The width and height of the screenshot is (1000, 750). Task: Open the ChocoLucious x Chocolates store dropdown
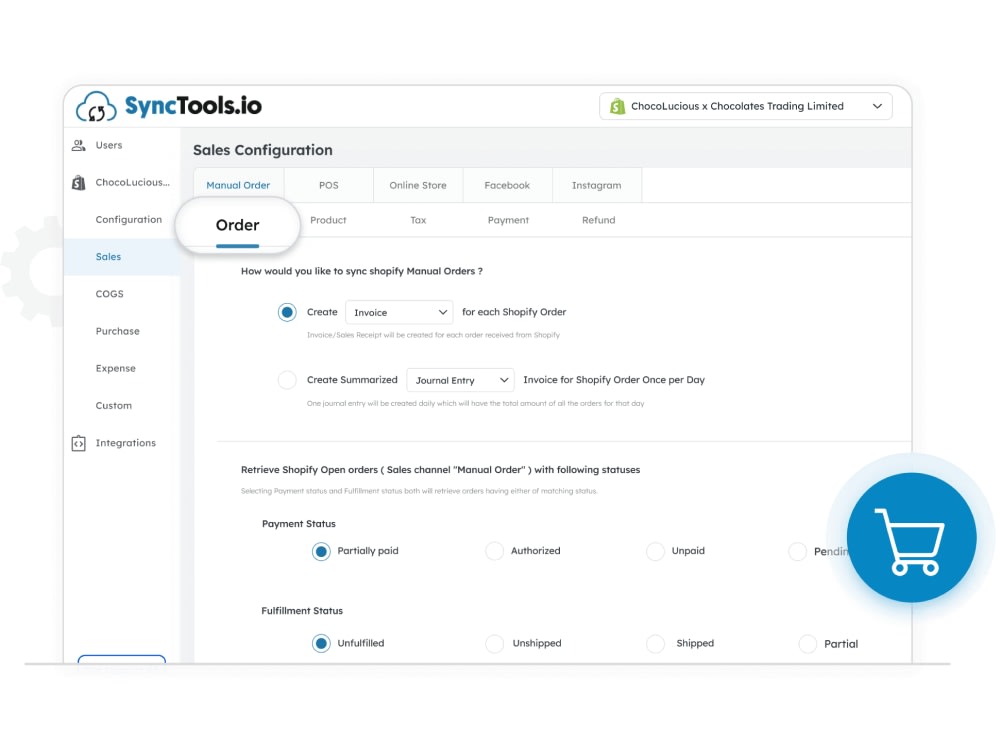pyautogui.click(x=746, y=107)
